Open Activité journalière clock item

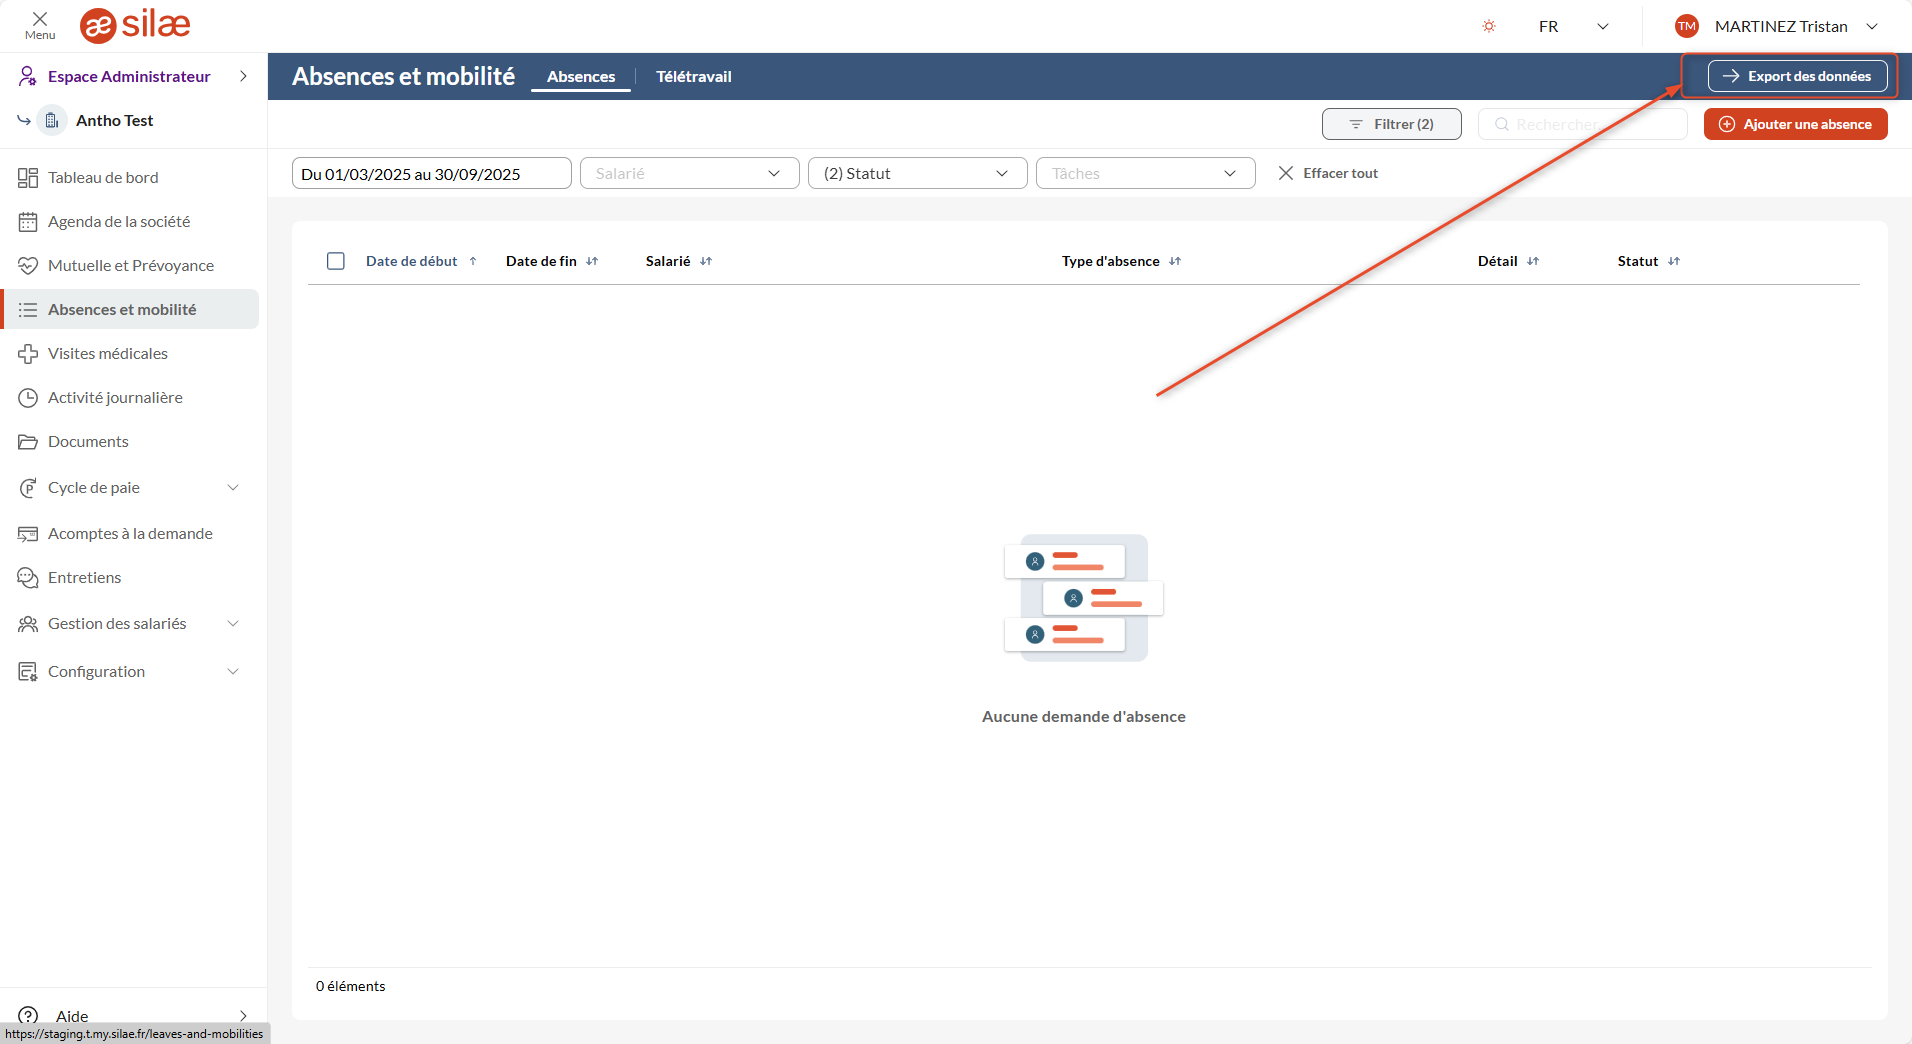tap(115, 397)
